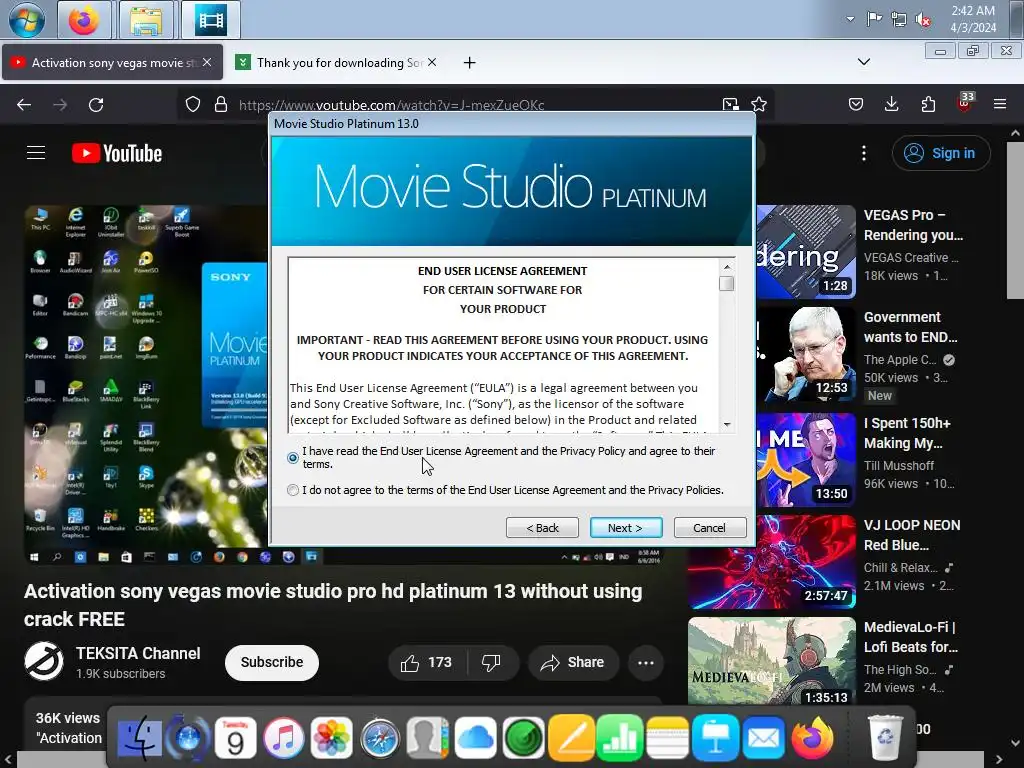
Task: Launch Numbers app from the dock
Action: tap(619, 738)
